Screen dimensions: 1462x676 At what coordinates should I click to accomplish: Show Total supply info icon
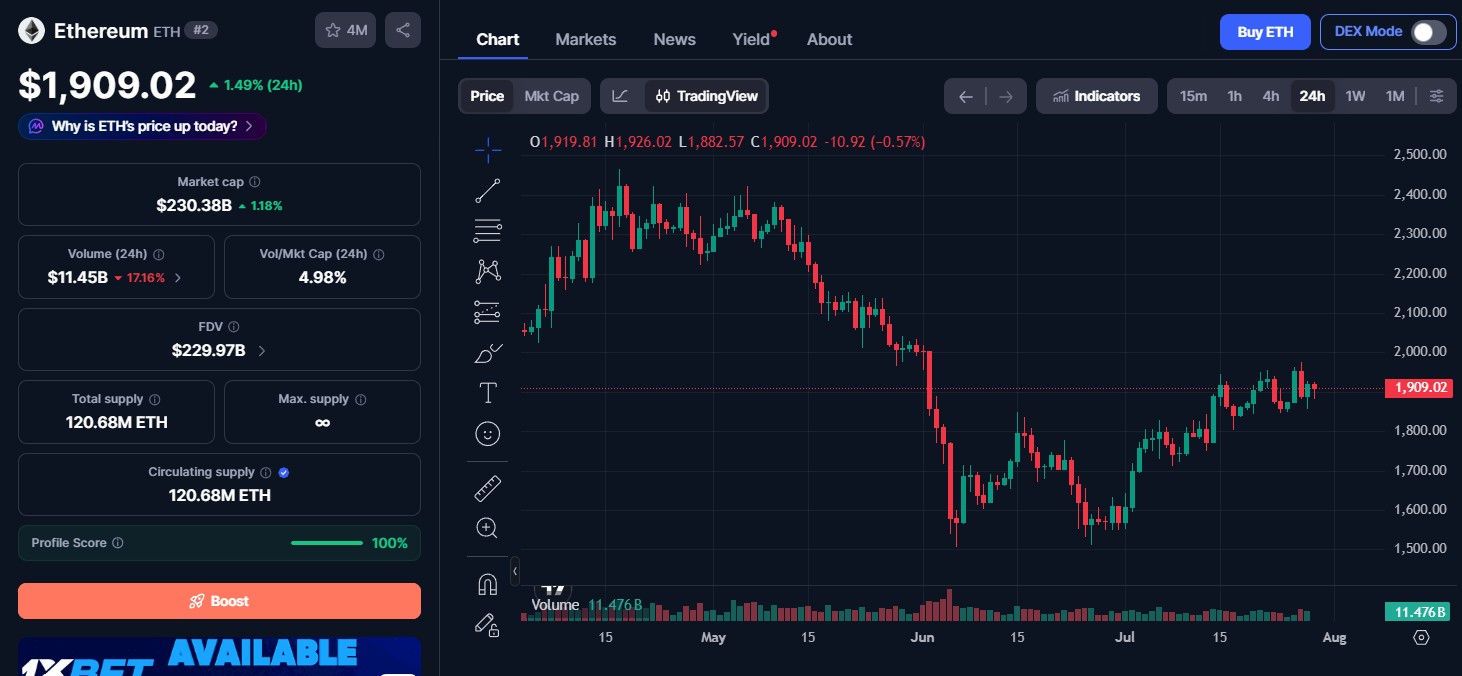click(x=155, y=399)
